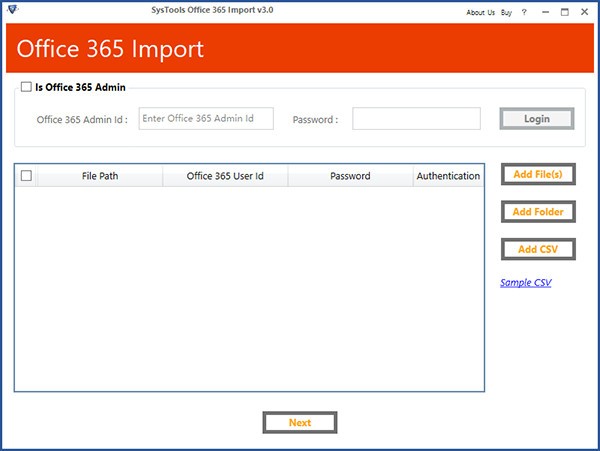Enable the Is Office 365 Admin checkbox
Viewport: 600px width, 451px height.
tap(26, 87)
